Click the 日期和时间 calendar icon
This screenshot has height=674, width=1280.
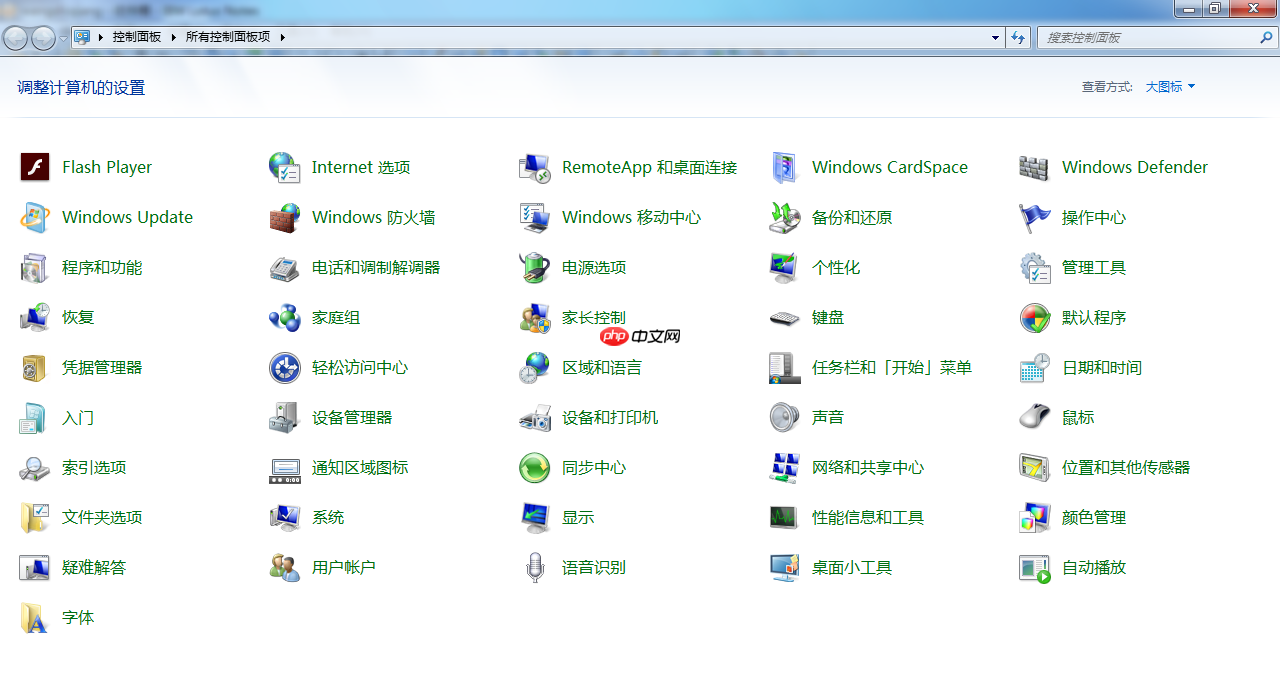click(x=1035, y=367)
